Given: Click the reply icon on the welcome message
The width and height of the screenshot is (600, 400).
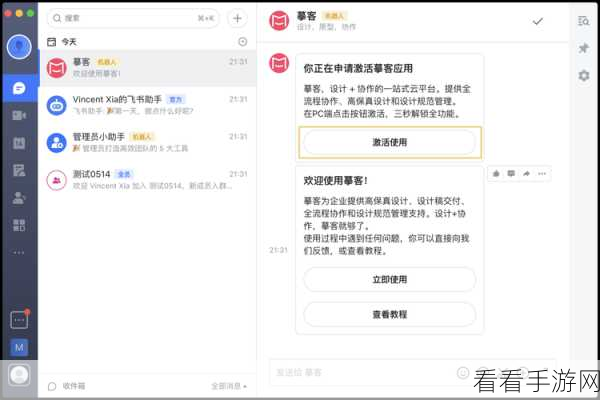Looking at the screenshot, I should coord(511,174).
